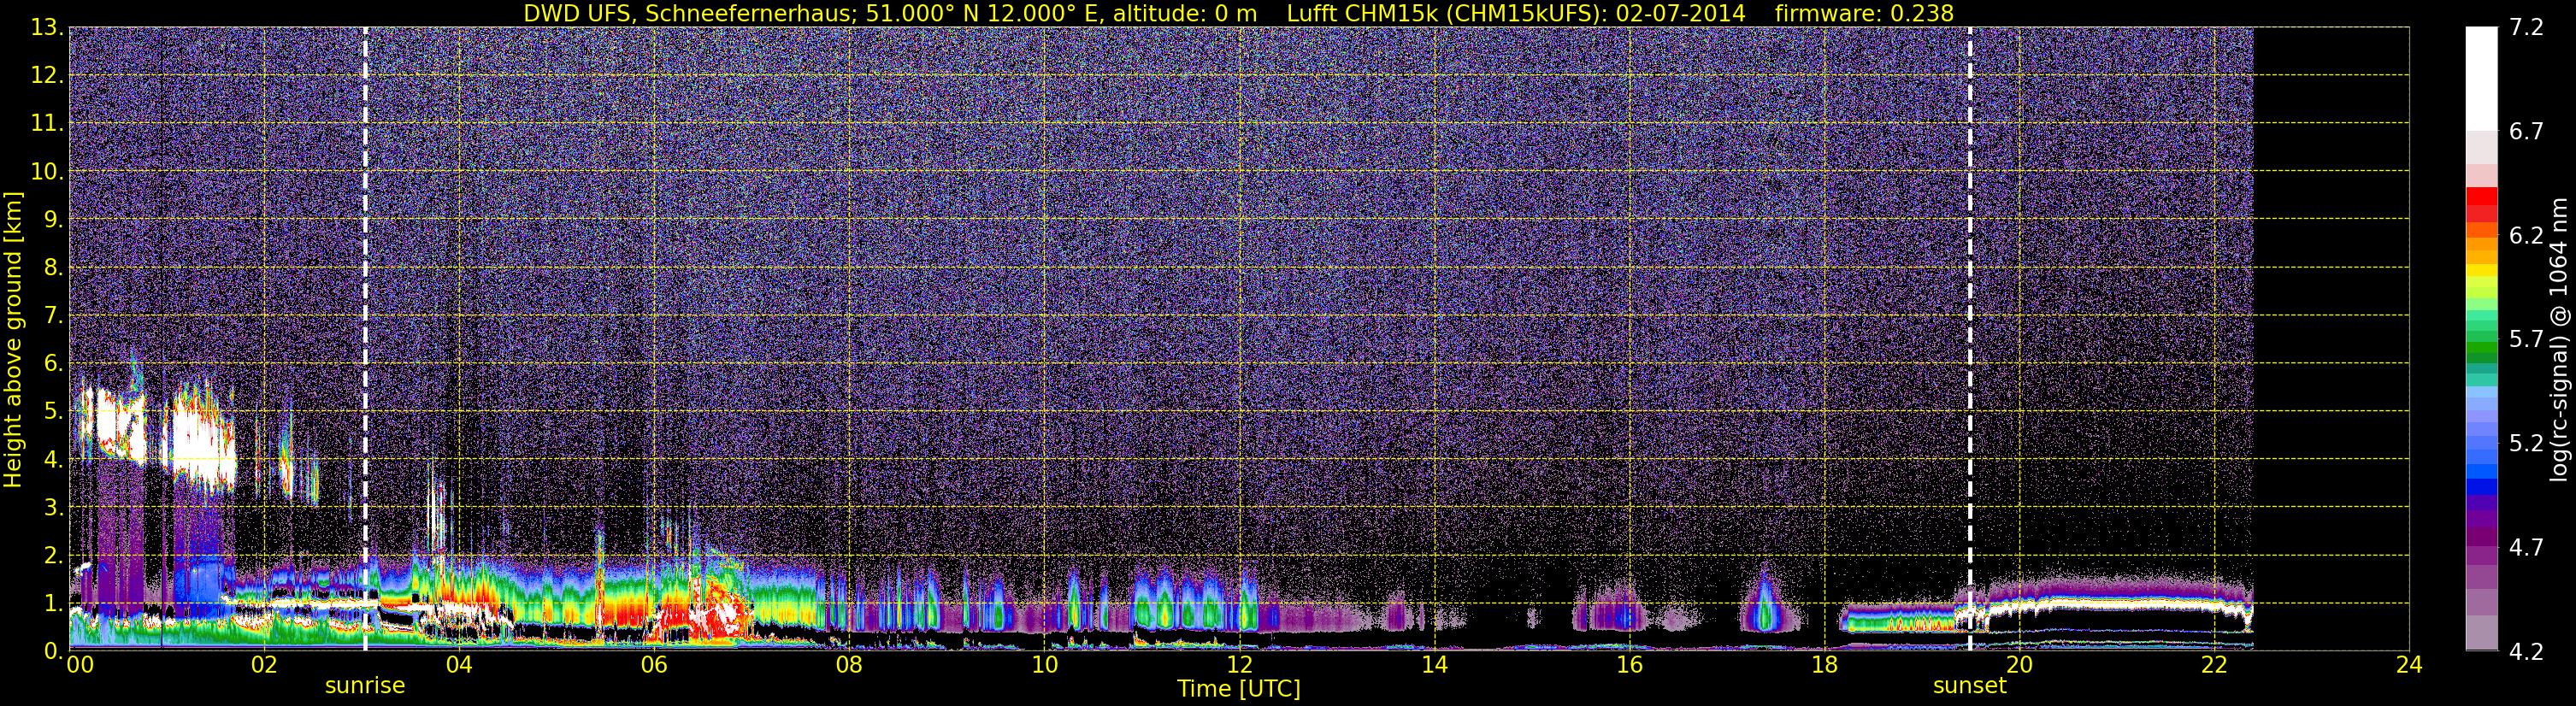Click the "1." tick on the height axis
This screenshot has height=706, width=2576.
click(x=53, y=604)
